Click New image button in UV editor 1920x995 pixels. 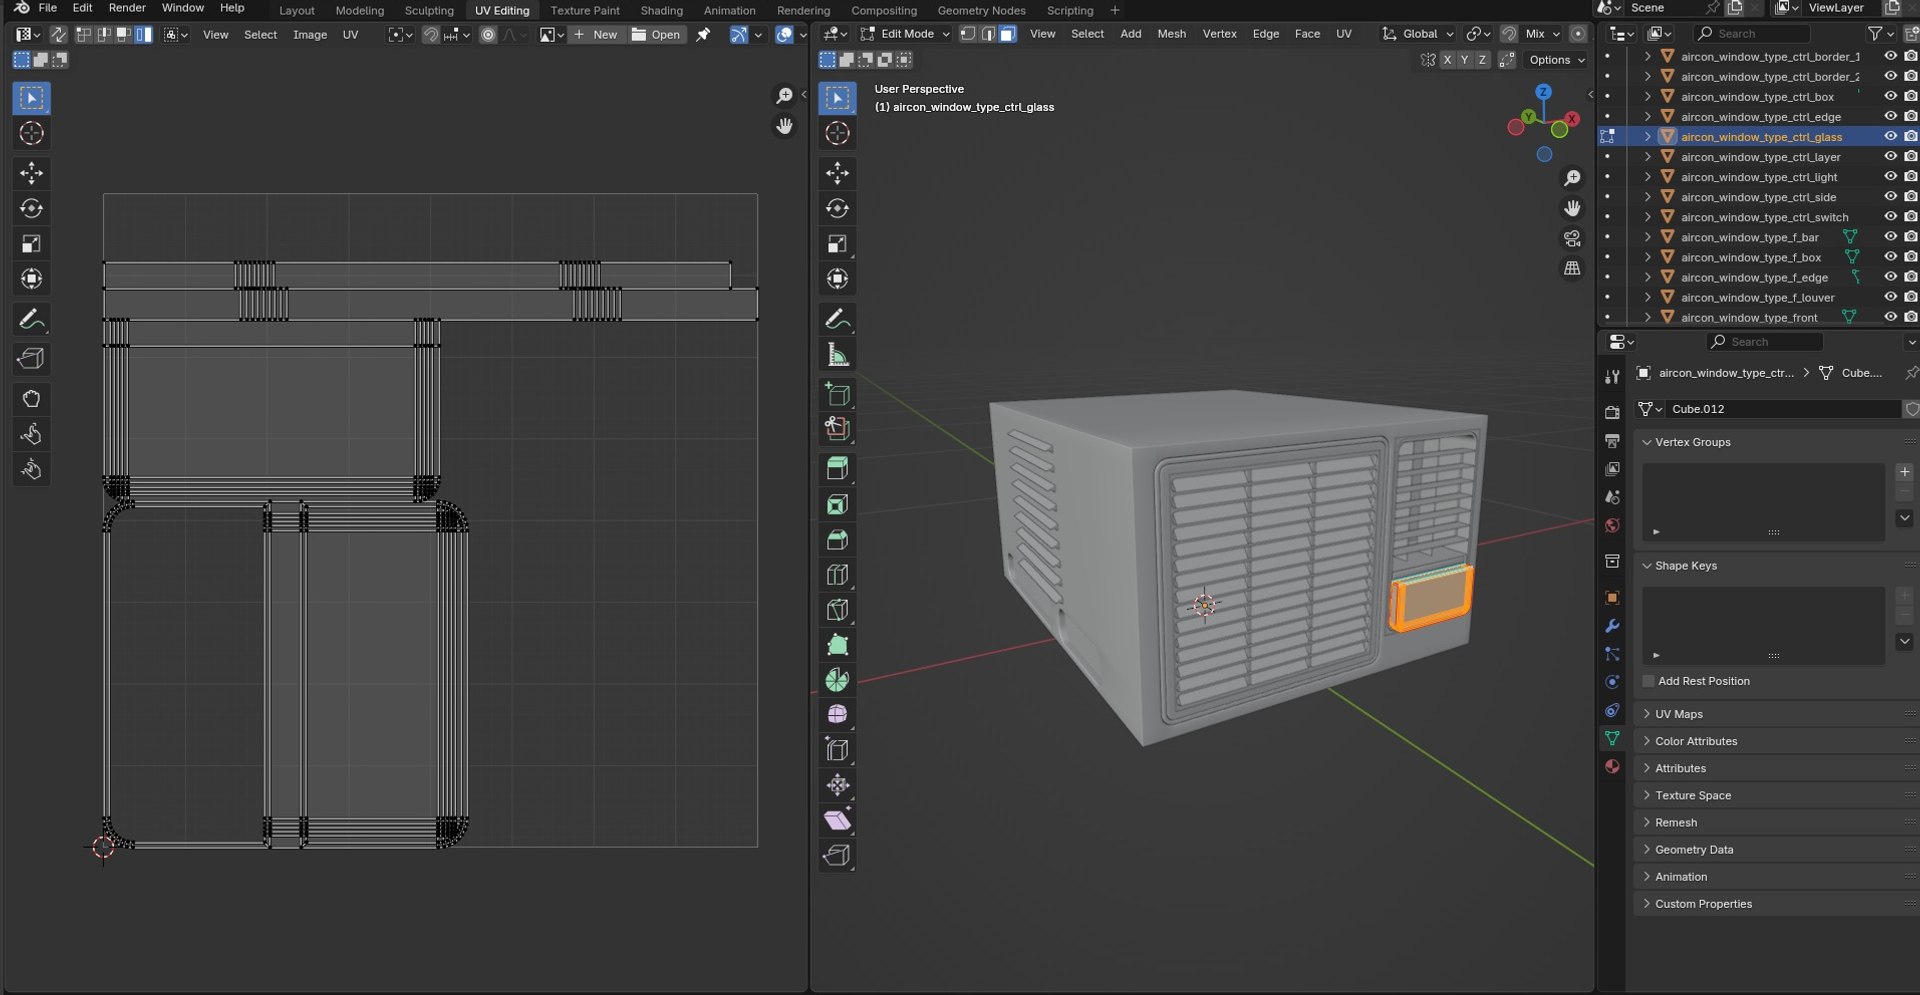(595, 35)
